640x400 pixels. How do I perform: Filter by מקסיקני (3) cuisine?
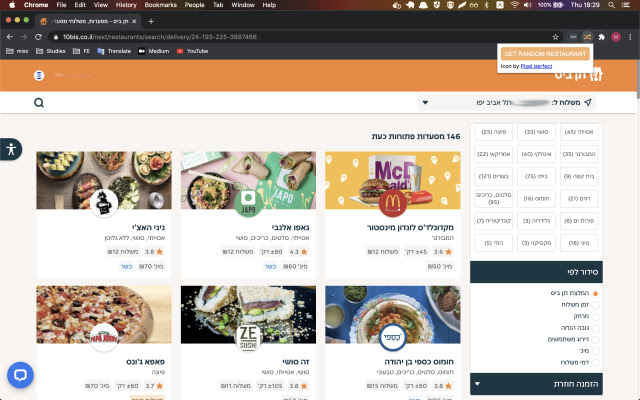pyautogui.click(x=536, y=243)
